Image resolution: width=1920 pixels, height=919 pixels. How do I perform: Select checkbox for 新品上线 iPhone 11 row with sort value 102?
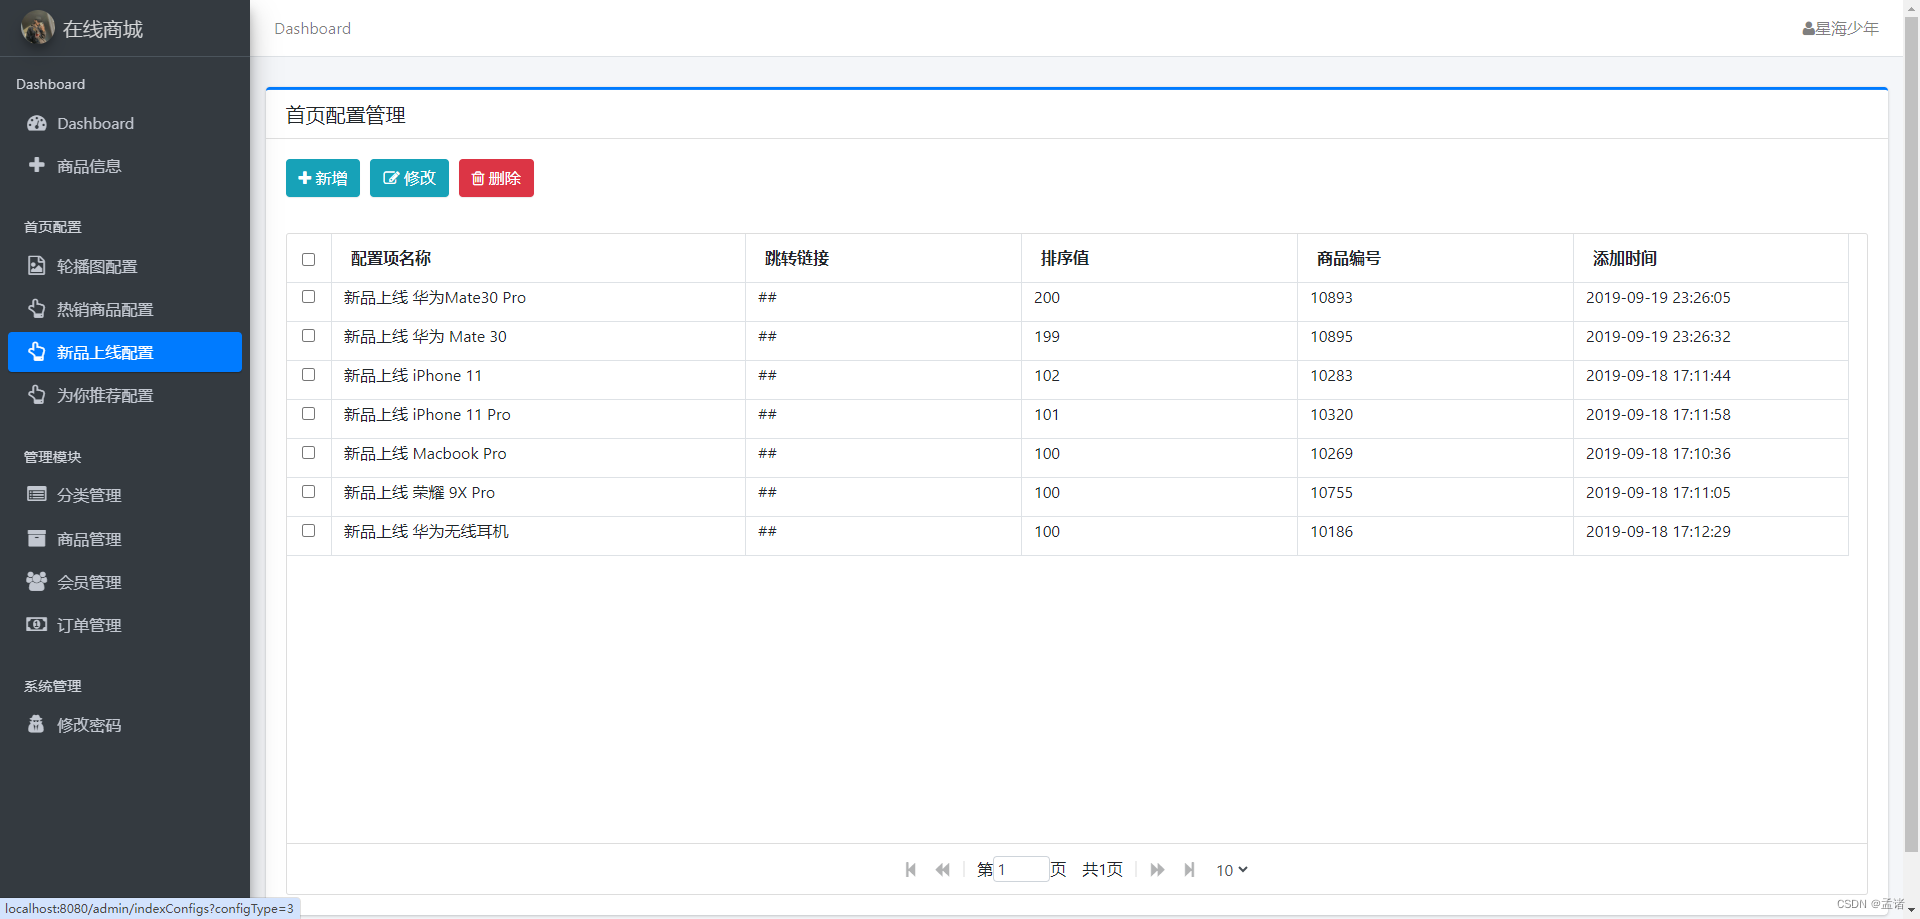coord(308,375)
